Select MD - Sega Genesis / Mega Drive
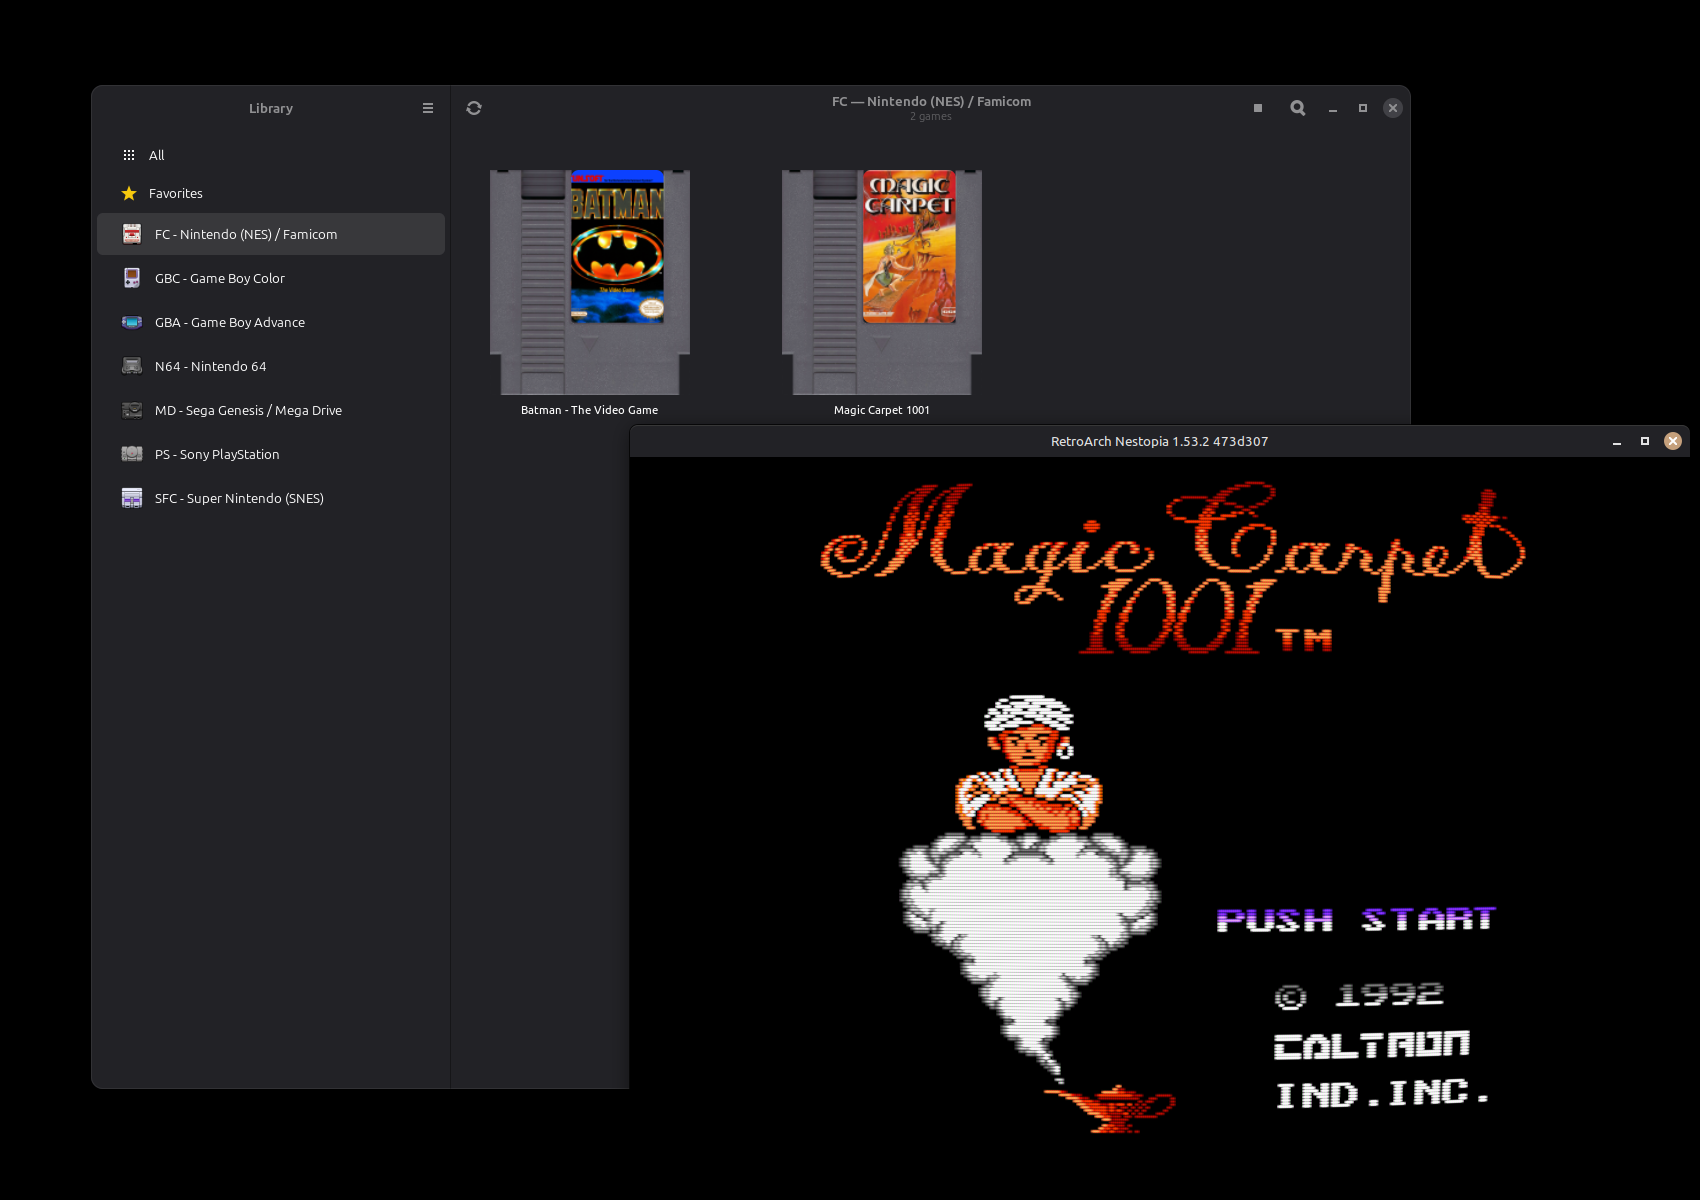This screenshot has width=1700, height=1200. point(271,410)
